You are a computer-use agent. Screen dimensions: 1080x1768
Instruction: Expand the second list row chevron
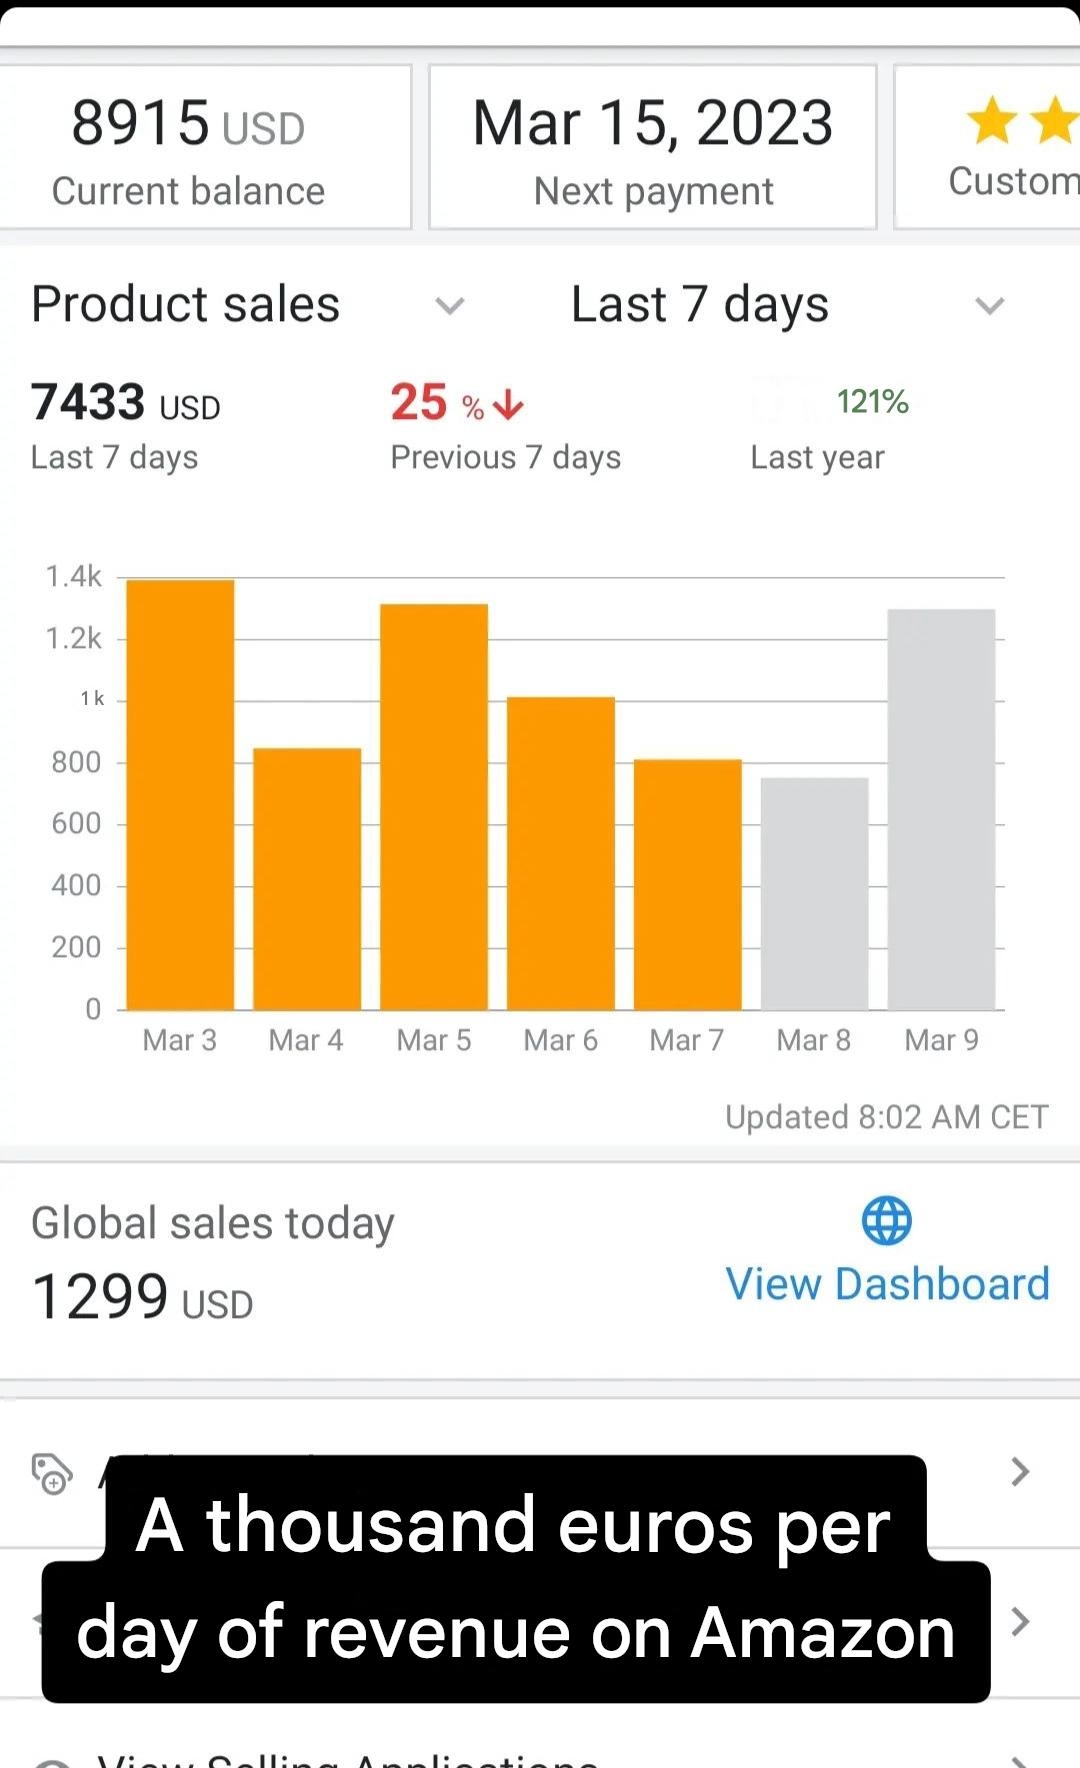click(1019, 1621)
